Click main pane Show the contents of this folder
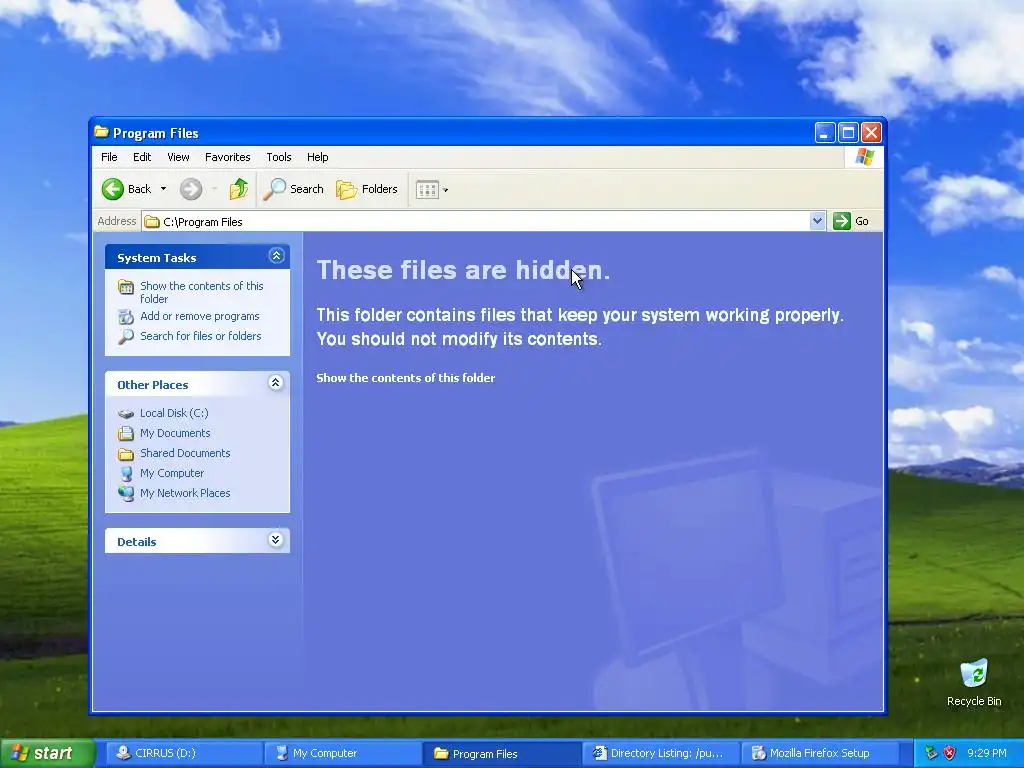Viewport: 1024px width, 768px height. click(x=406, y=377)
